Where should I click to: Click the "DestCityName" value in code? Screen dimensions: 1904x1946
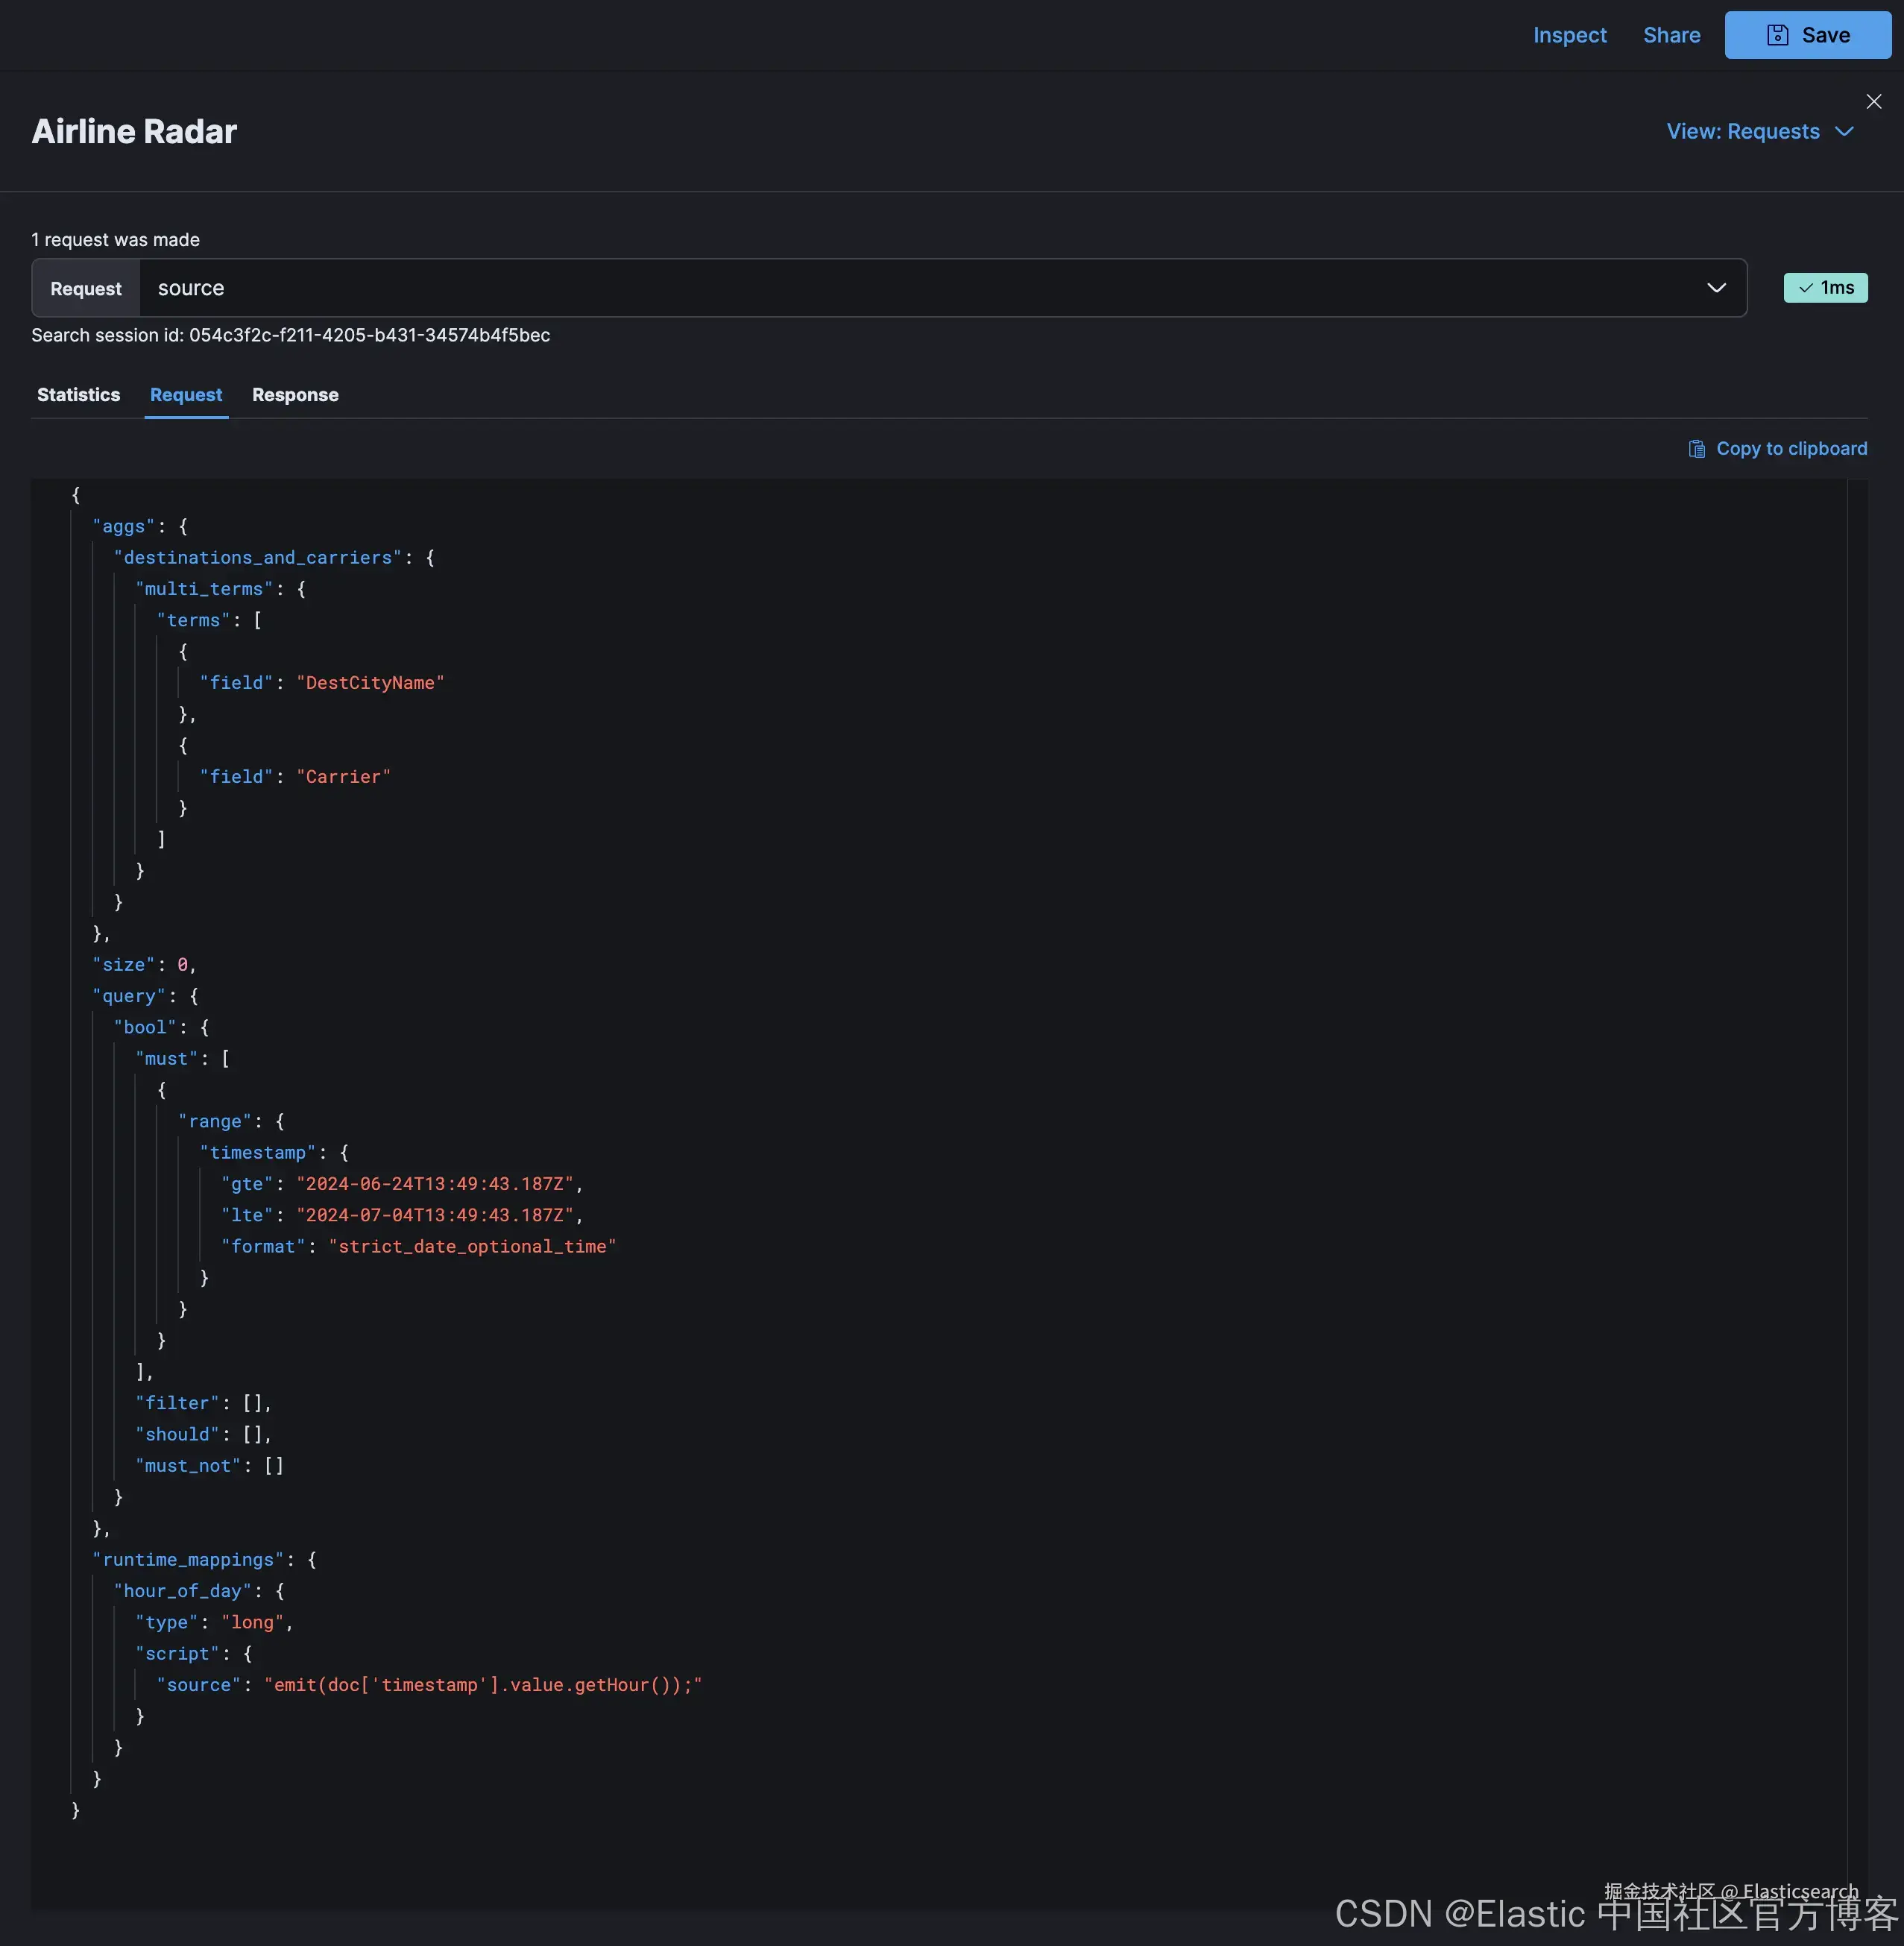pyautogui.click(x=370, y=683)
